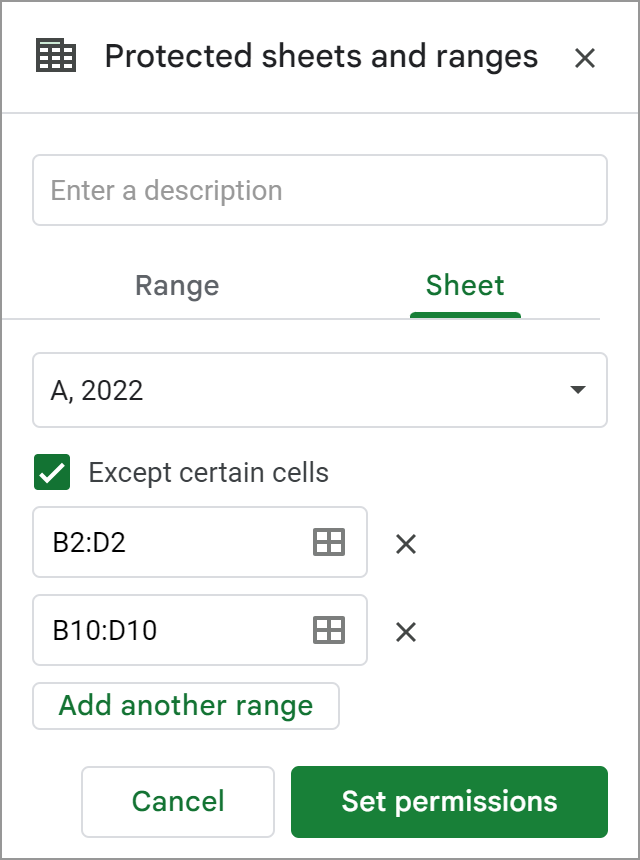Viewport: 640px width, 860px height.
Task: Cancel the protection setup
Action: 178,802
